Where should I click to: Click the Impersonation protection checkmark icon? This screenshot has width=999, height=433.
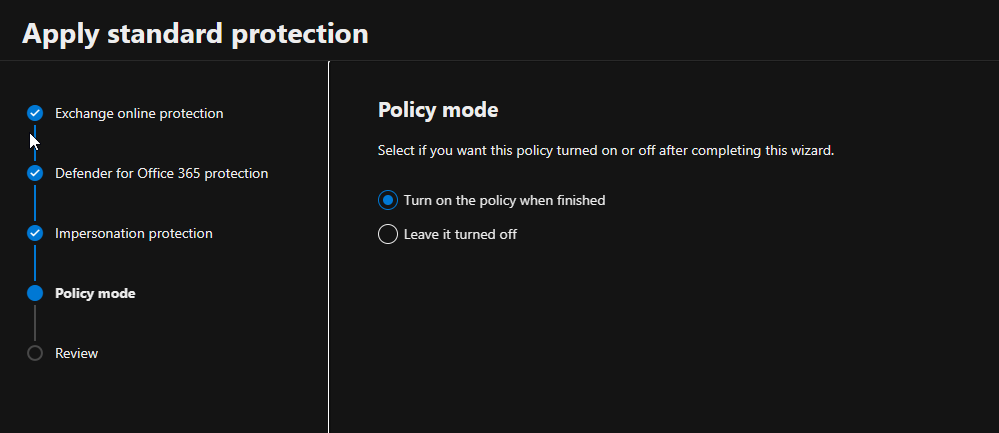click(35, 233)
